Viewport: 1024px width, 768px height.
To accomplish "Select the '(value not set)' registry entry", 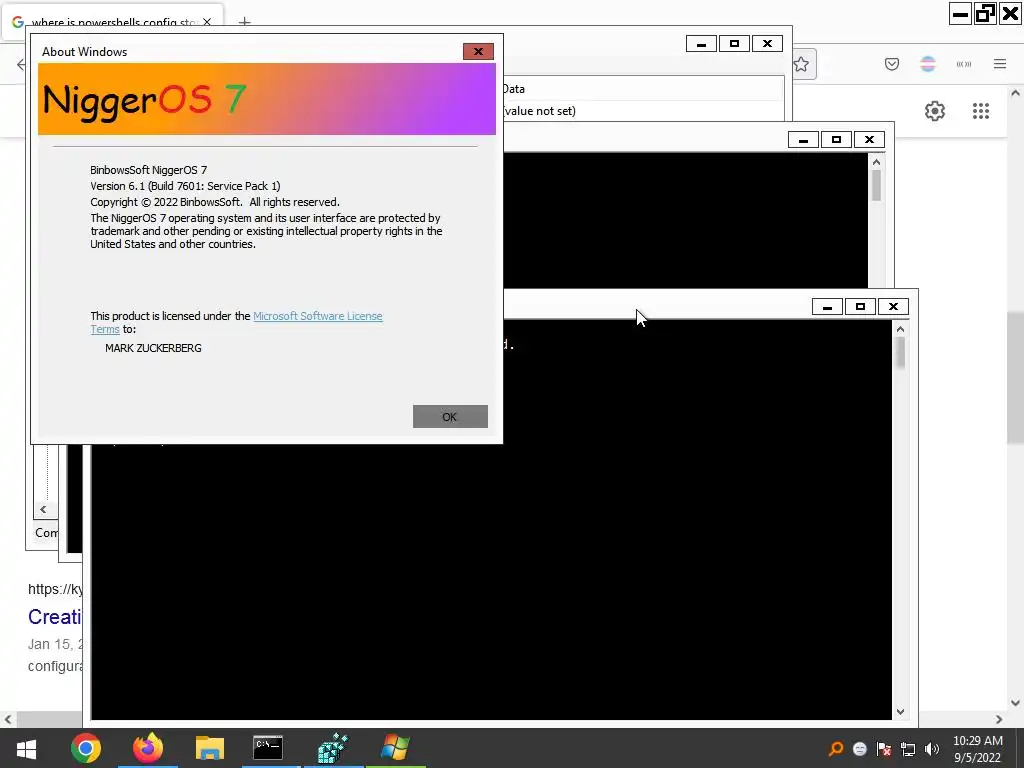I will (x=539, y=111).
